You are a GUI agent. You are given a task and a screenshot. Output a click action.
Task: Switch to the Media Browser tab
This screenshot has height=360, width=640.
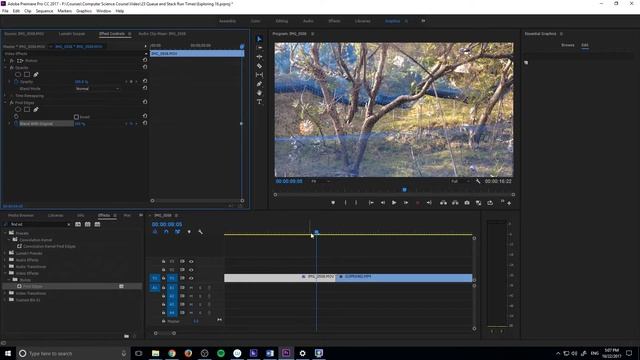(21, 216)
